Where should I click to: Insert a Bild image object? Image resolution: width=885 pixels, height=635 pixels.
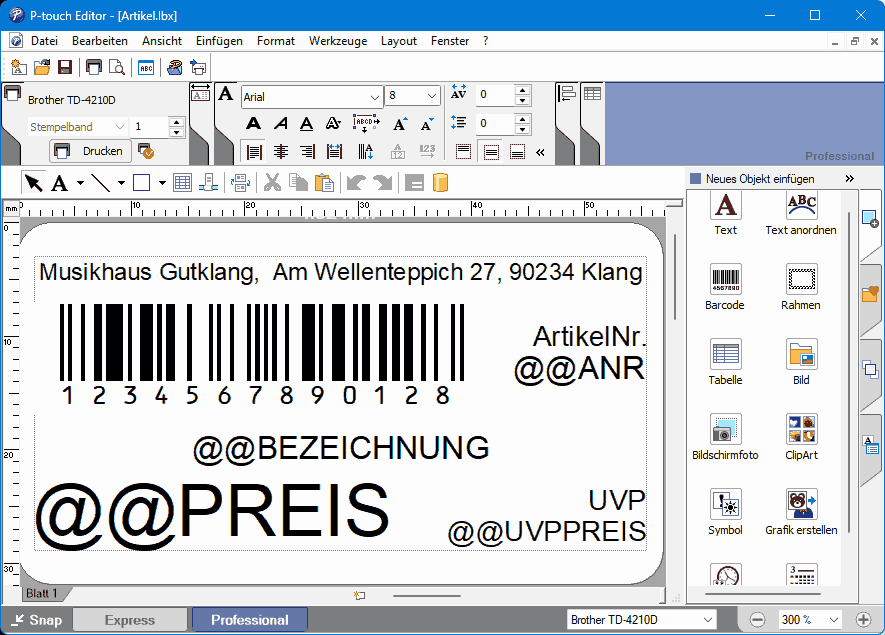[x=801, y=362]
